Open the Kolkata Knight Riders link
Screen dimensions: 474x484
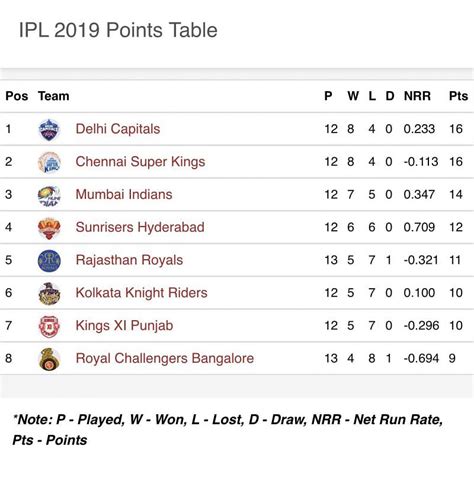141,293
